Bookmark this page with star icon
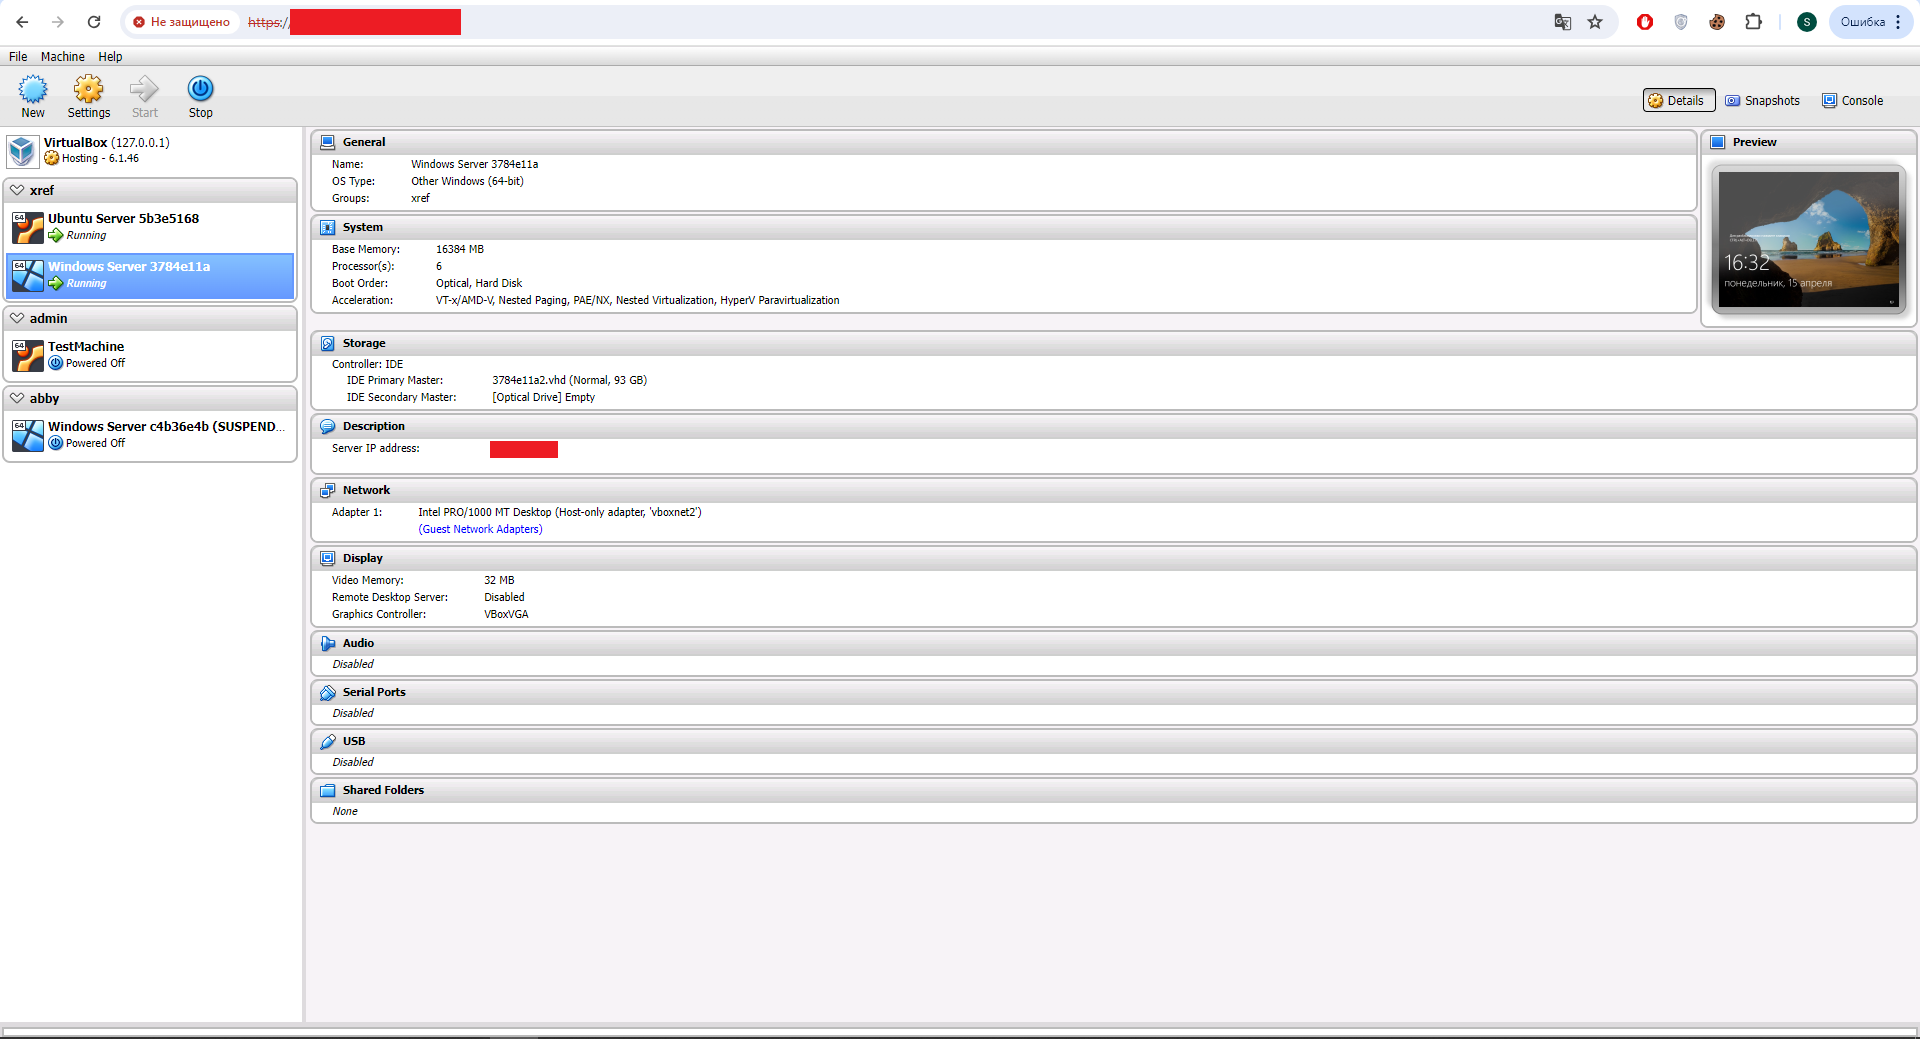The width and height of the screenshot is (1920, 1039). (x=1595, y=22)
